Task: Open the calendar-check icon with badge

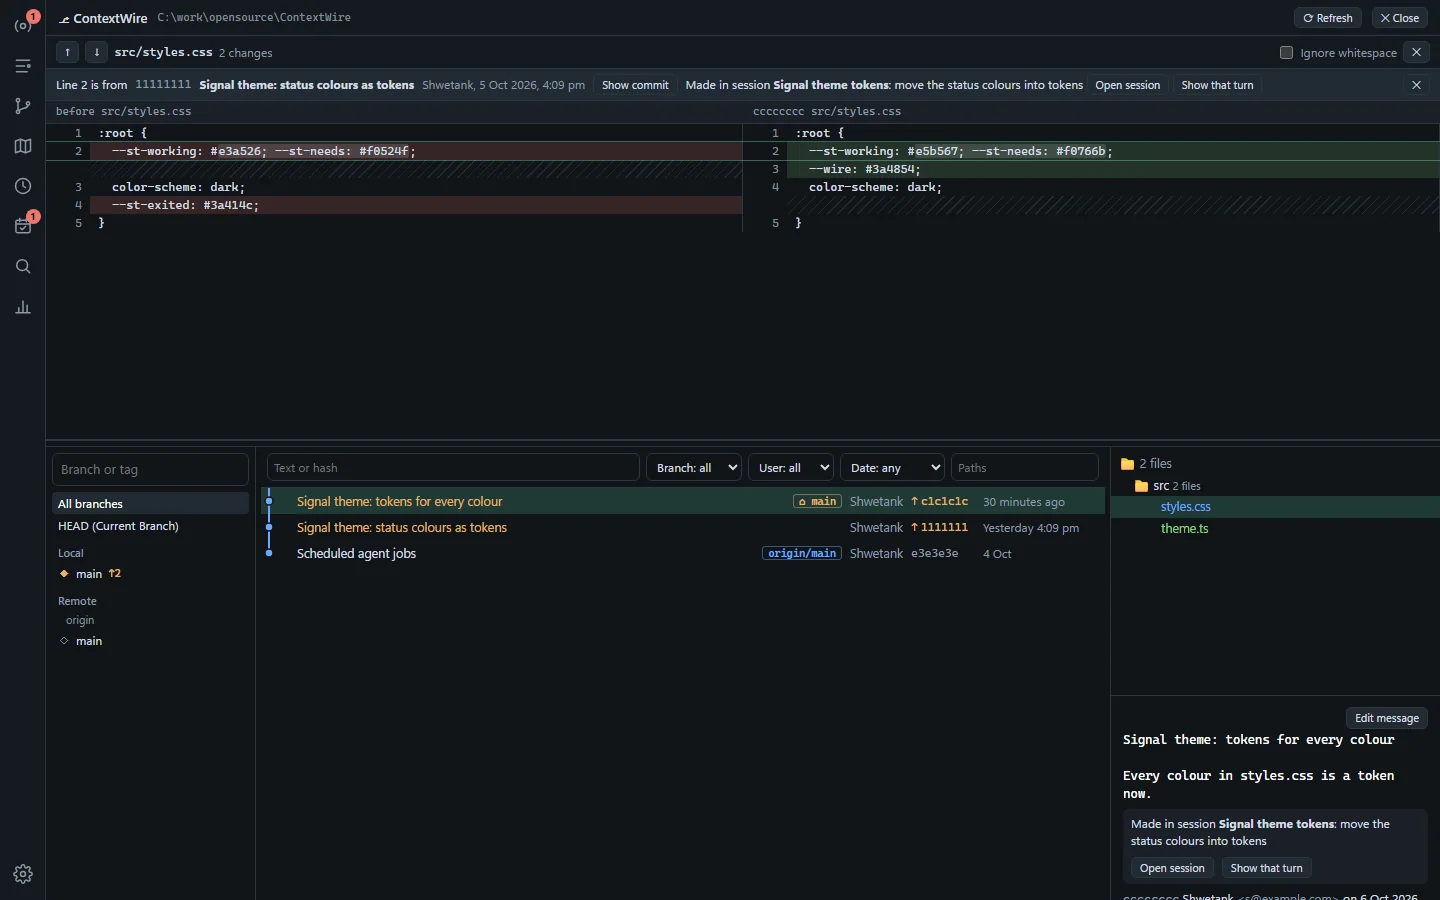Action: tap(23, 226)
